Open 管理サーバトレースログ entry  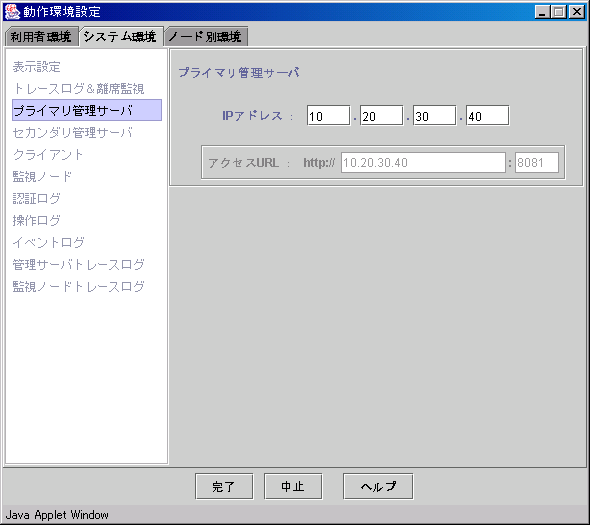(78, 265)
